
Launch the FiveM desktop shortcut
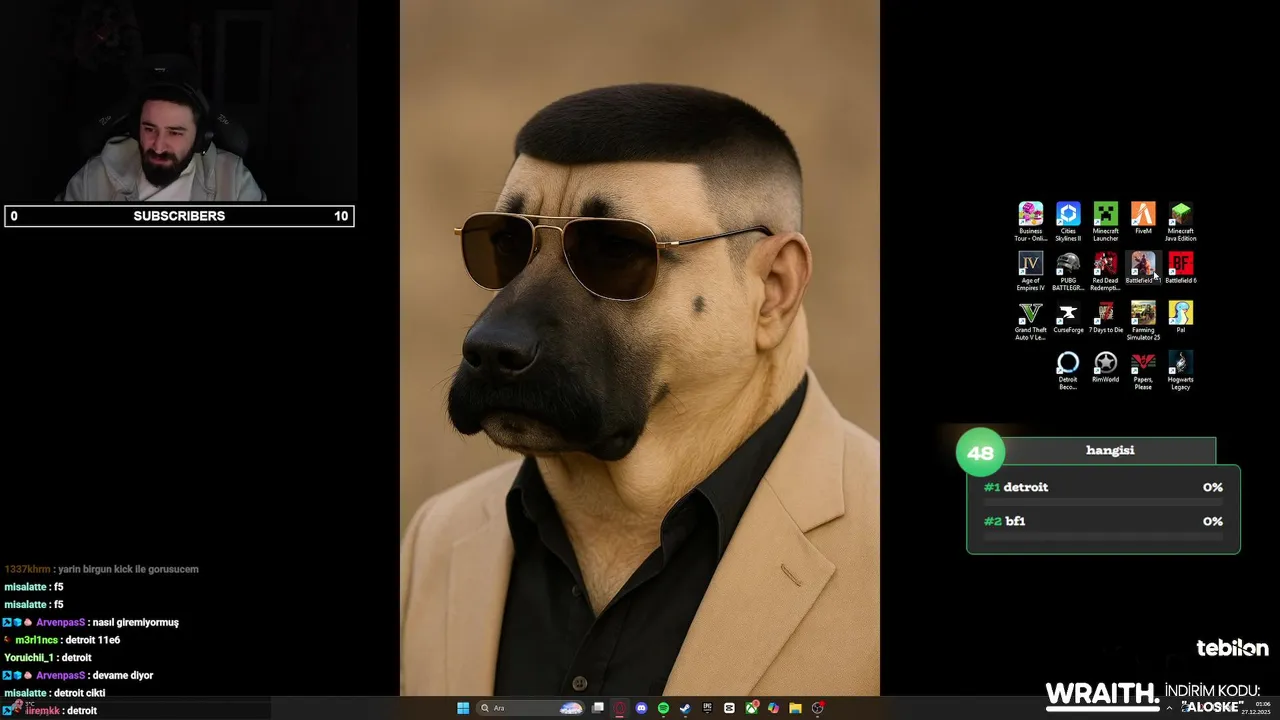(1143, 218)
